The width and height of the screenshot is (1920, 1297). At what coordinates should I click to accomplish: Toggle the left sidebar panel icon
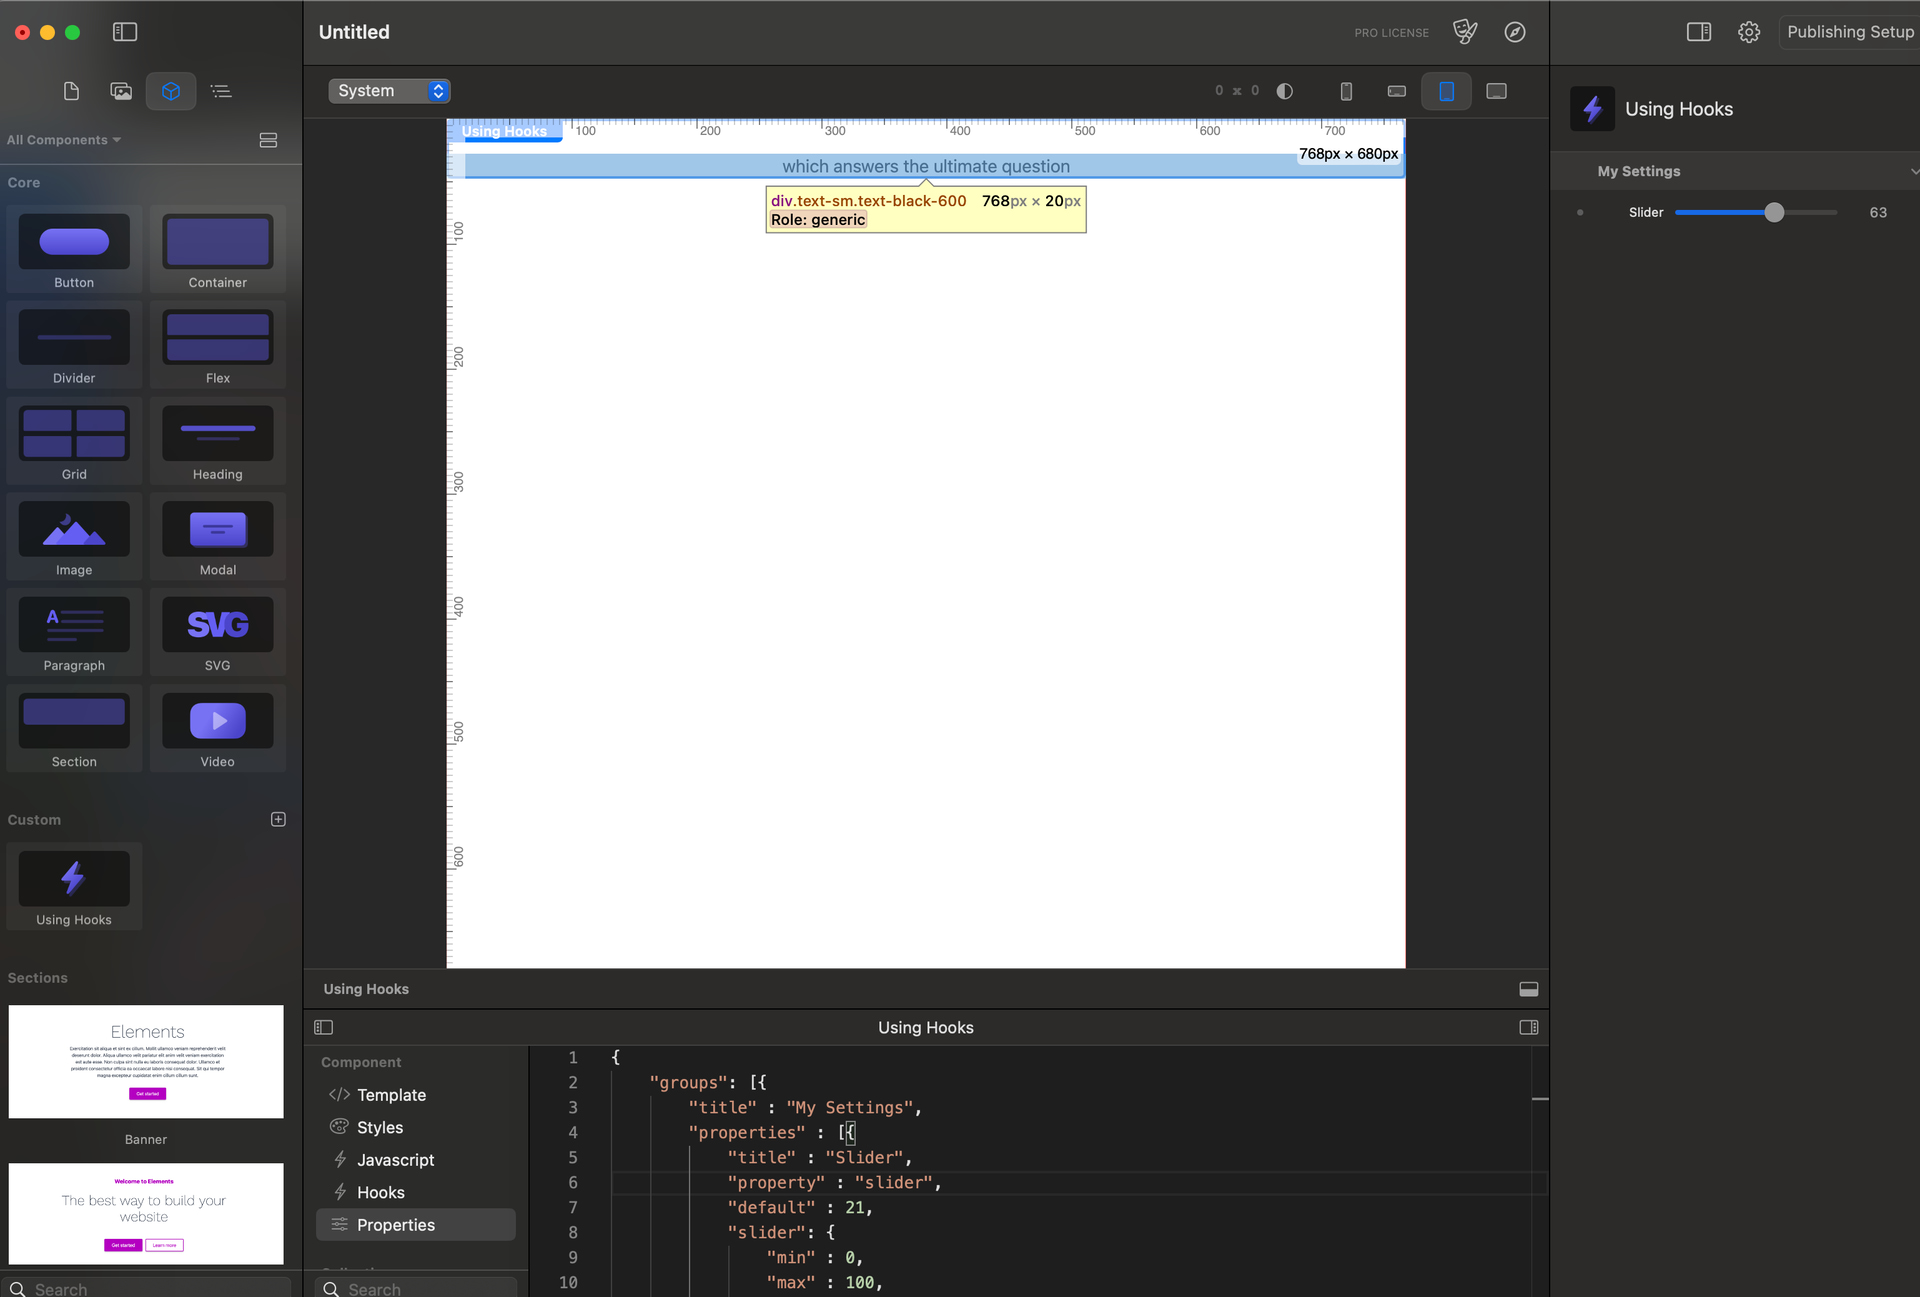125,32
